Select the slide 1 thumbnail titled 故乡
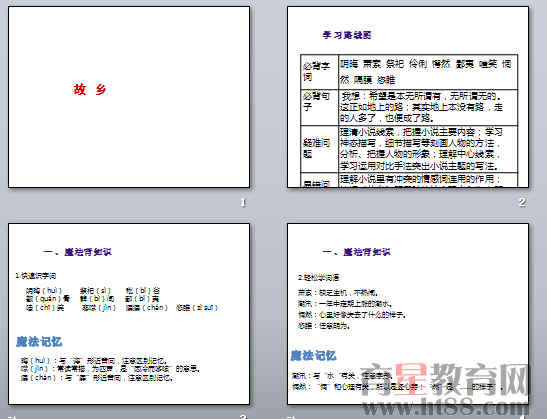547x419 pixels. pyautogui.click(x=129, y=97)
